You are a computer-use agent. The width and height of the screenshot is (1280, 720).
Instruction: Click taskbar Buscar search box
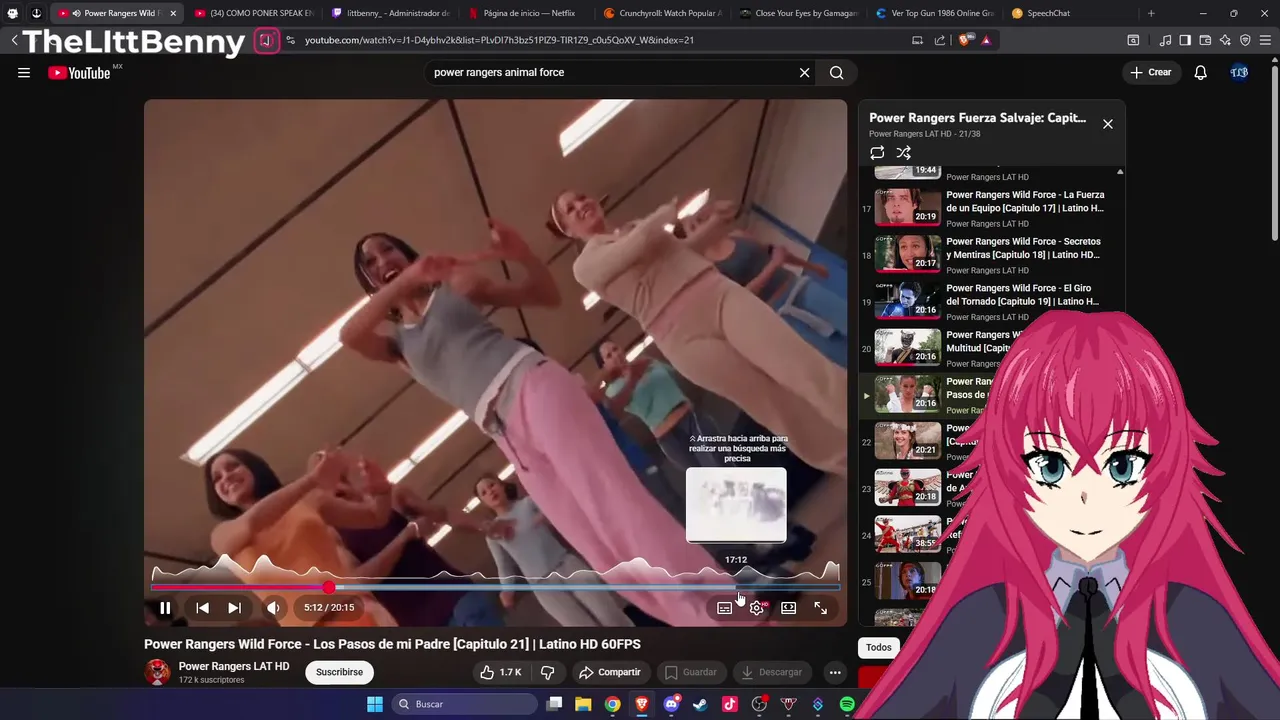coord(463,704)
